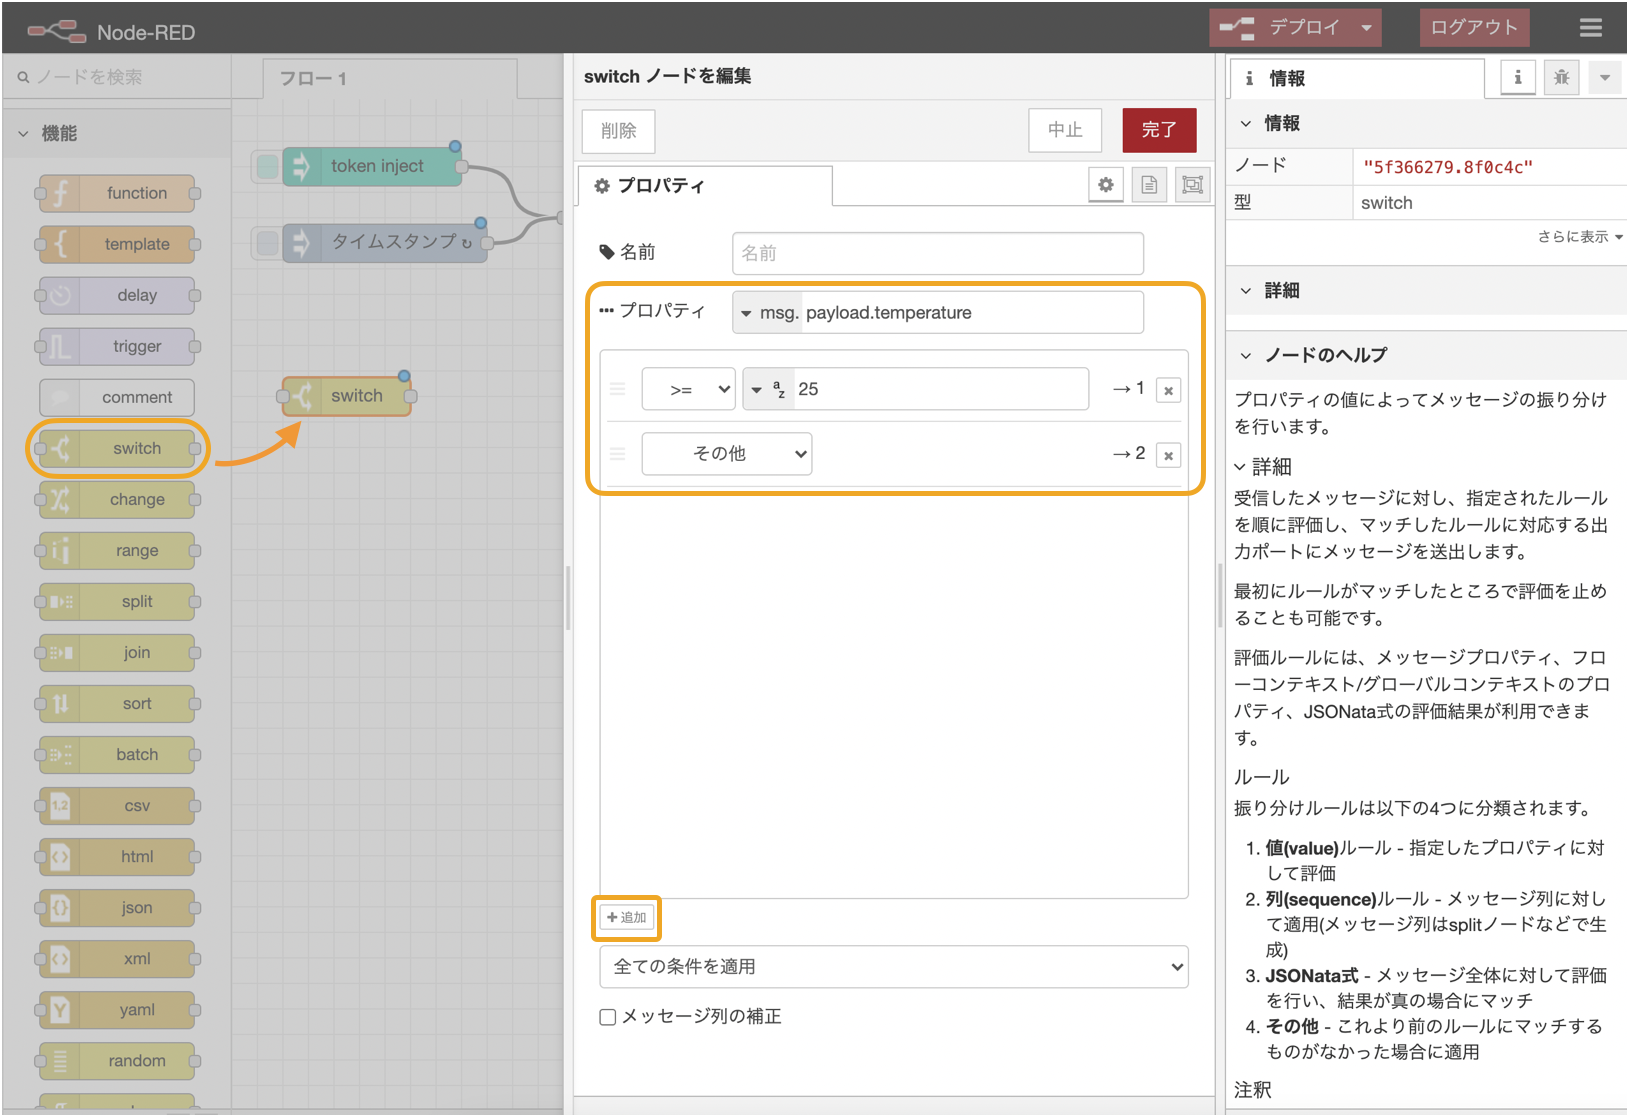
Task: Open the sidebar tabs dropdown arrow
Action: point(1605,77)
